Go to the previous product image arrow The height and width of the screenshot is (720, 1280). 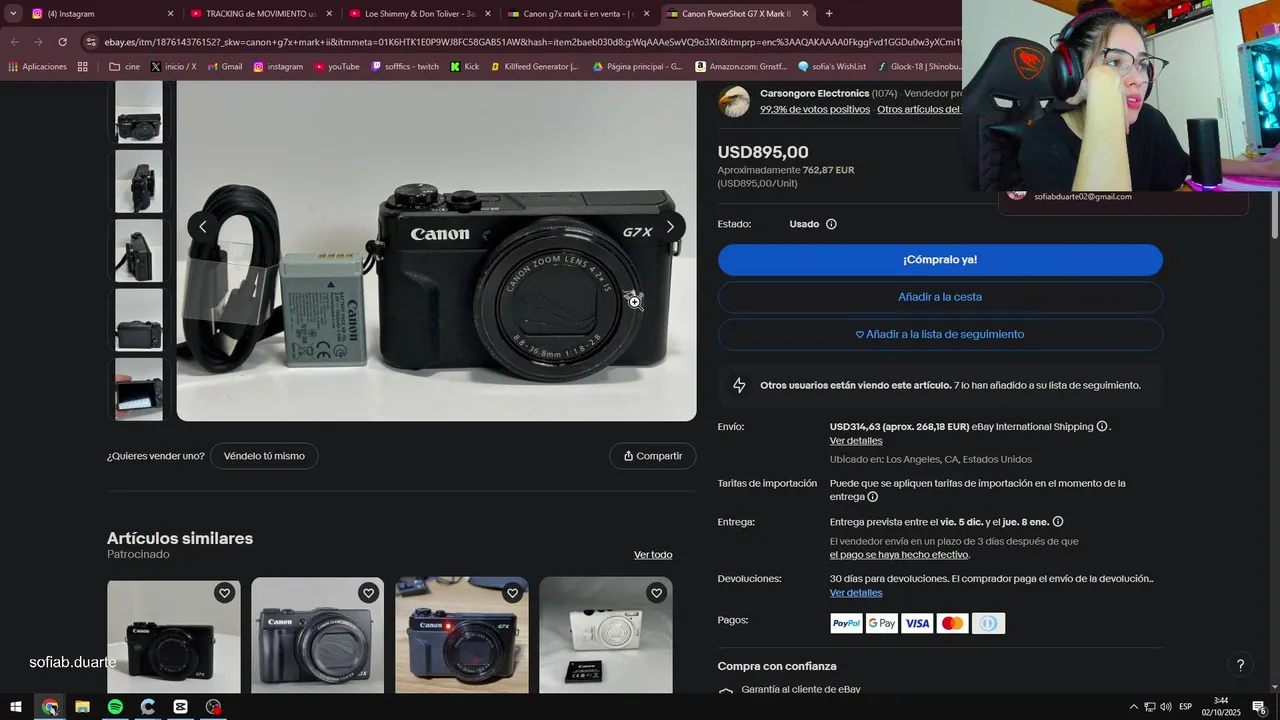(x=203, y=227)
